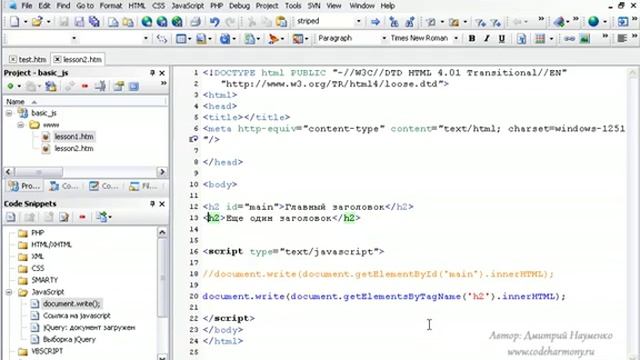This screenshot has width=640, height=360.
Task: Open the "striped" dropdown
Action: pos(358,21)
